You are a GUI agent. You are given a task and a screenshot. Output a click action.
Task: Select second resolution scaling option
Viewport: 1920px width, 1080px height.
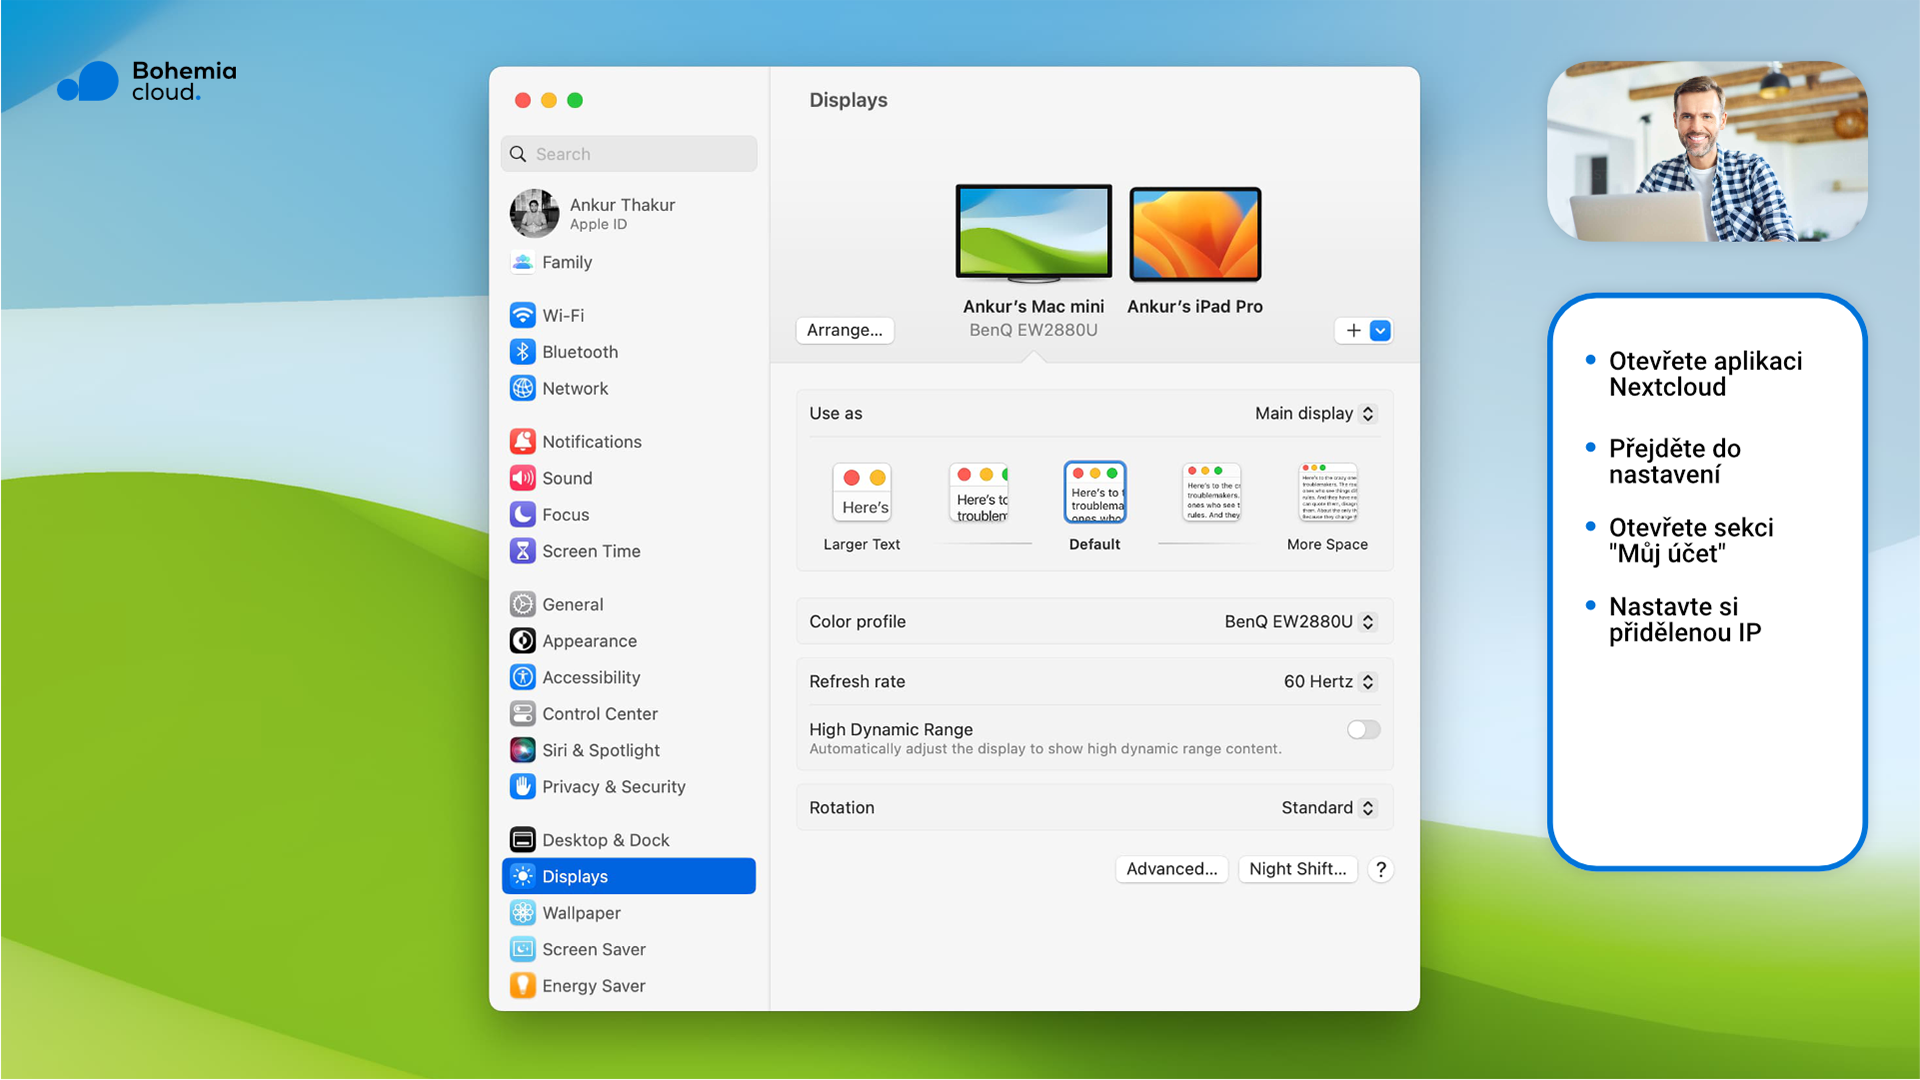[x=979, y=494]
